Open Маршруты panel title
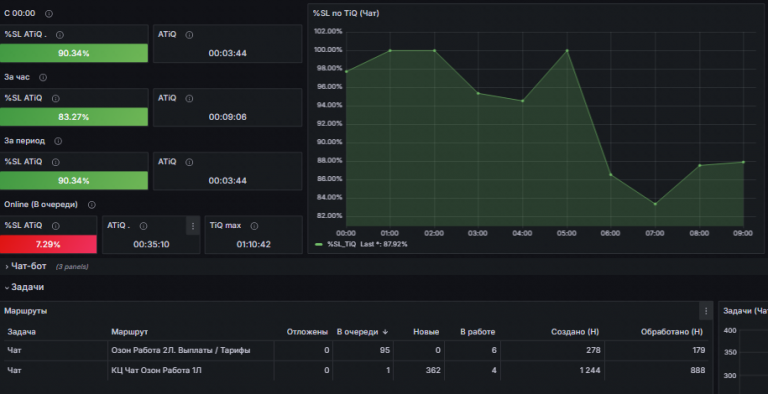 (x=25, y=311)
